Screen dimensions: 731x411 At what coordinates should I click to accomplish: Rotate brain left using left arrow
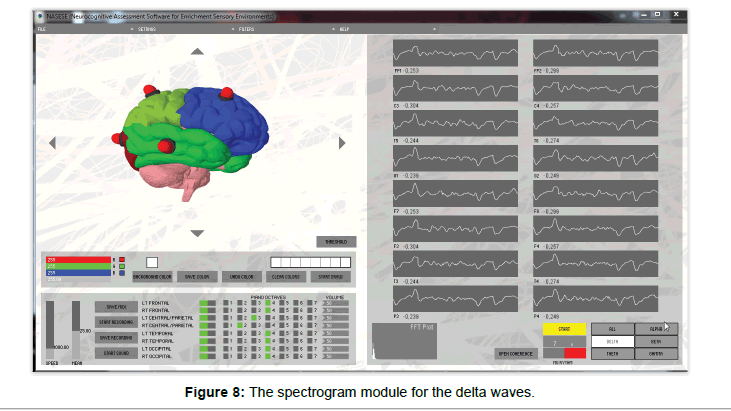[x=54, y=142]
